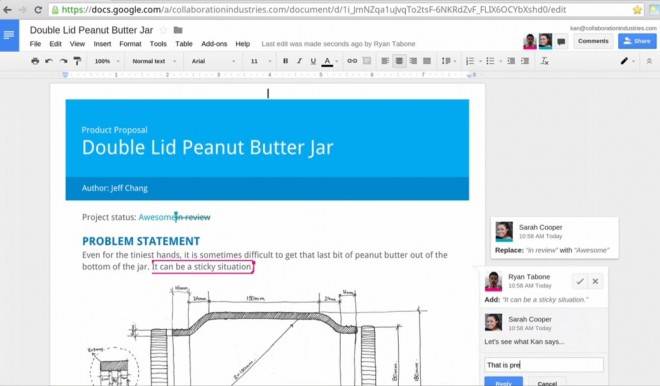Toggle center alignment
Image resolution: width=660 pixels, height=386 pixels.
point(399,61)
